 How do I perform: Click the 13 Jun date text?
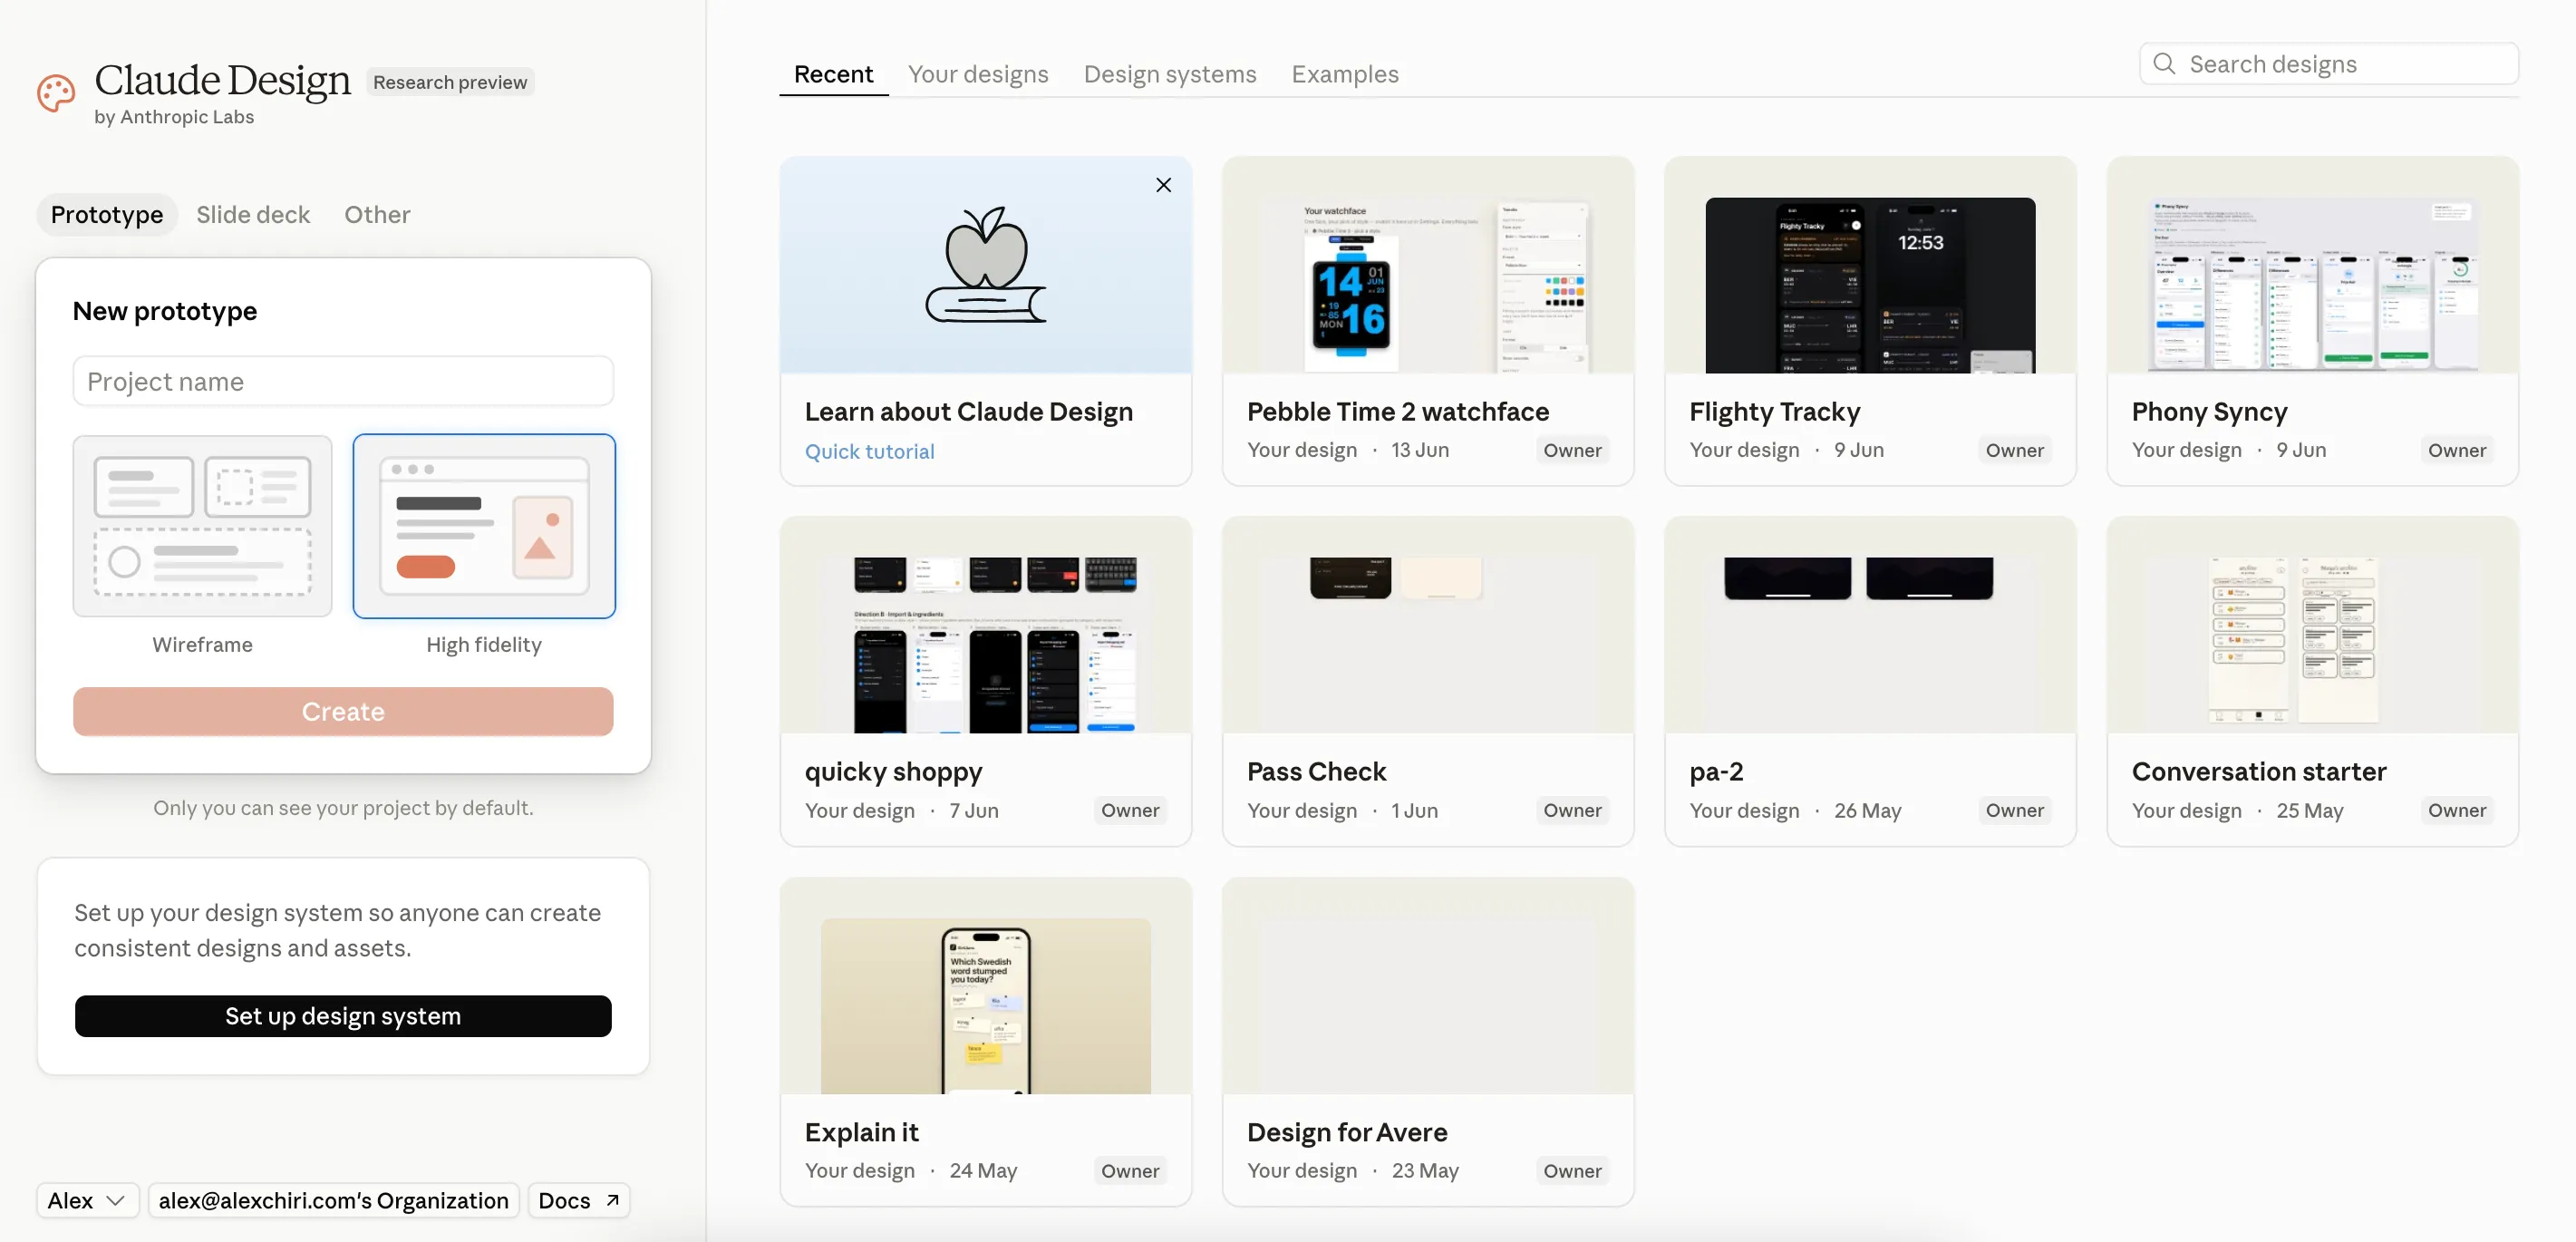coord(1419,450)
